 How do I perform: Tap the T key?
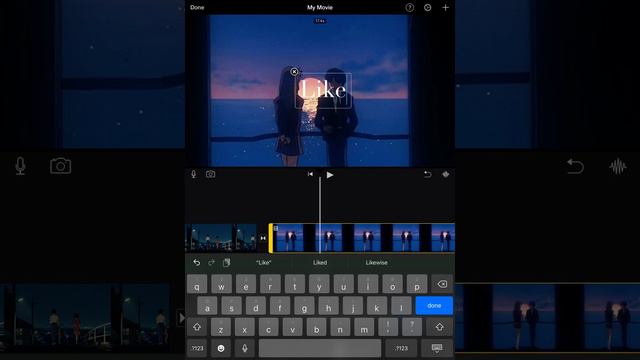pos(295,284)
